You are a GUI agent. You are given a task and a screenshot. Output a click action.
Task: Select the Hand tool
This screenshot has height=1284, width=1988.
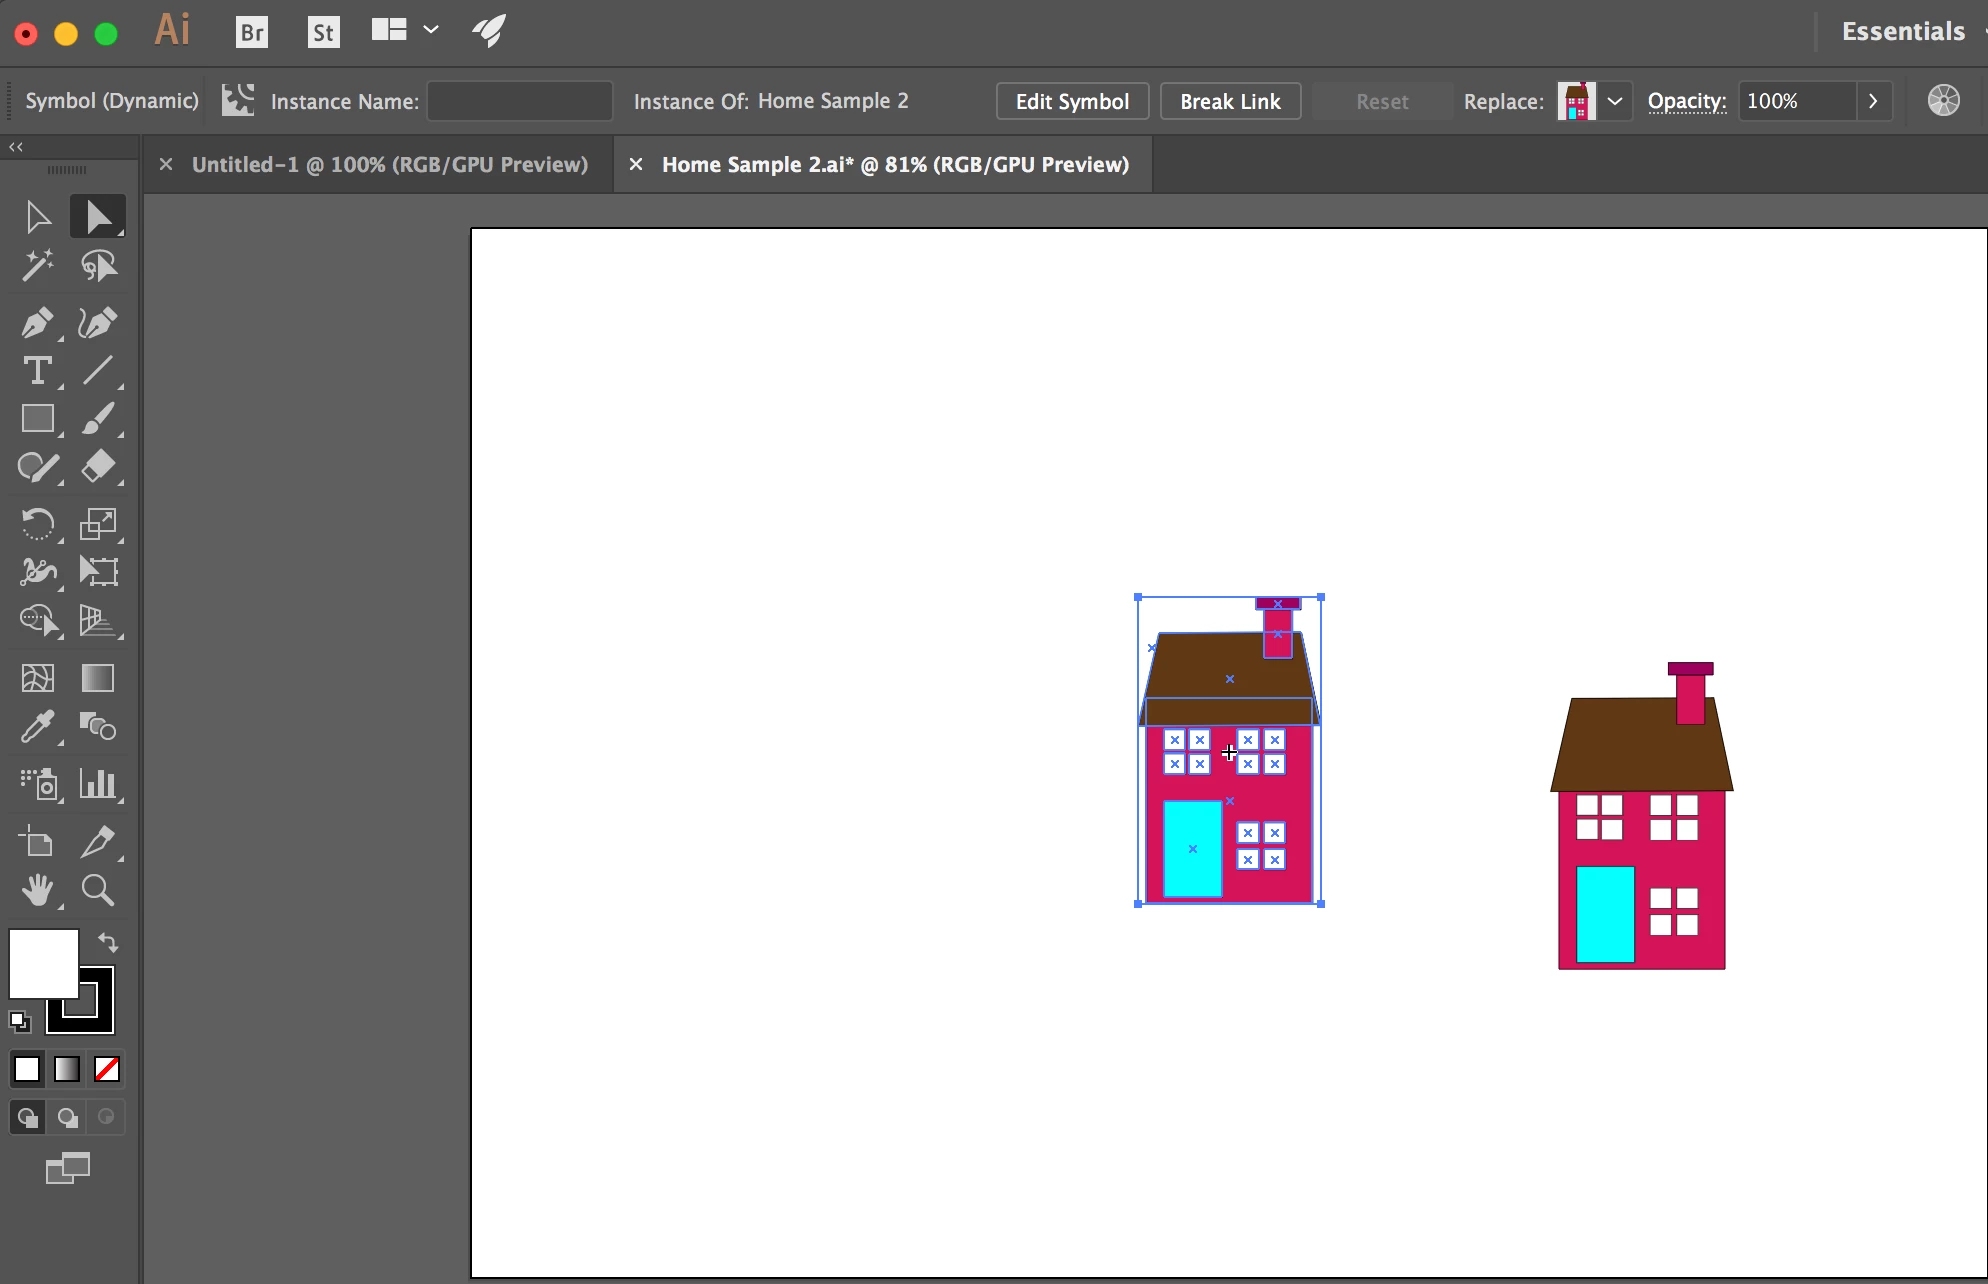[x=37, y=889]
